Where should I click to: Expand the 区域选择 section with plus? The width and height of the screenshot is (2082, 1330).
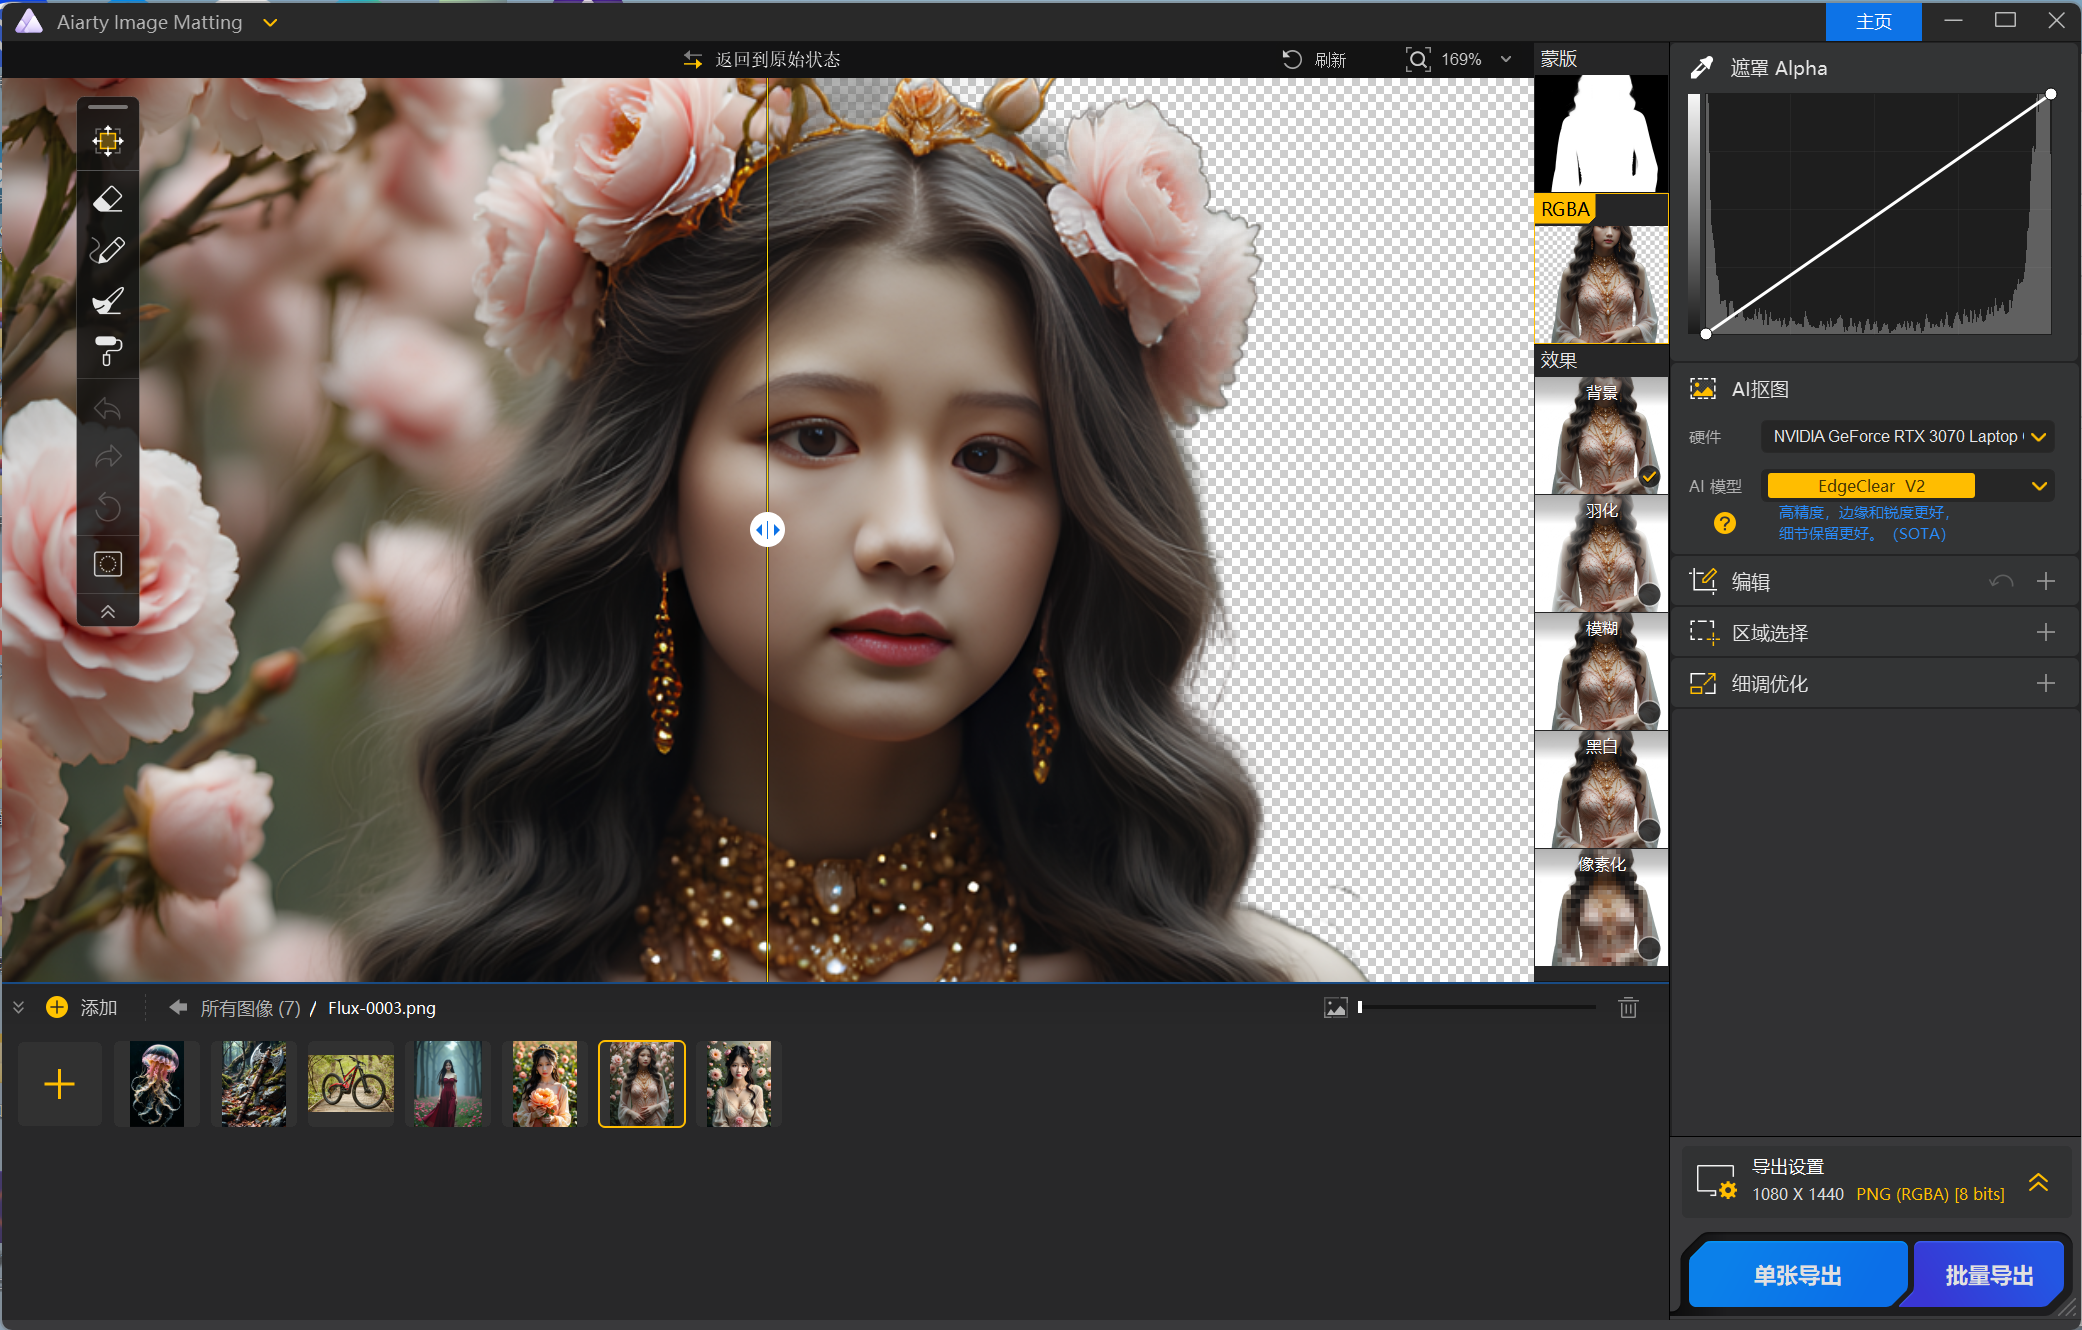click(x=2046, y=632)
